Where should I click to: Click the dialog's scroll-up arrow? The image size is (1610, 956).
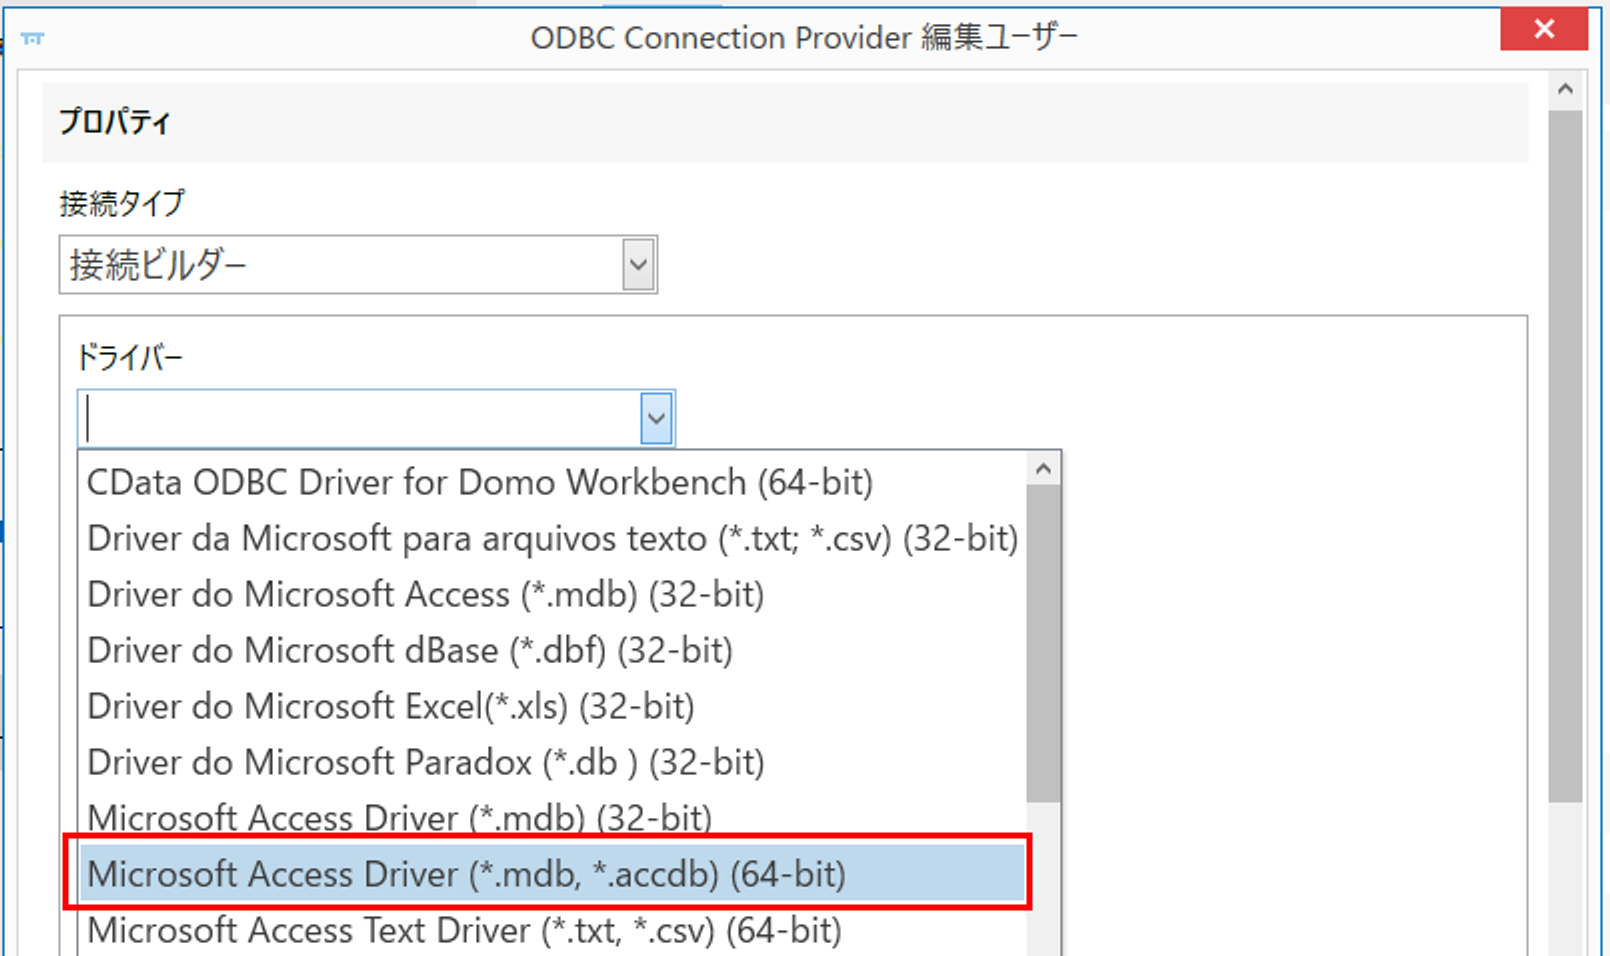[x=1565, y=89]
